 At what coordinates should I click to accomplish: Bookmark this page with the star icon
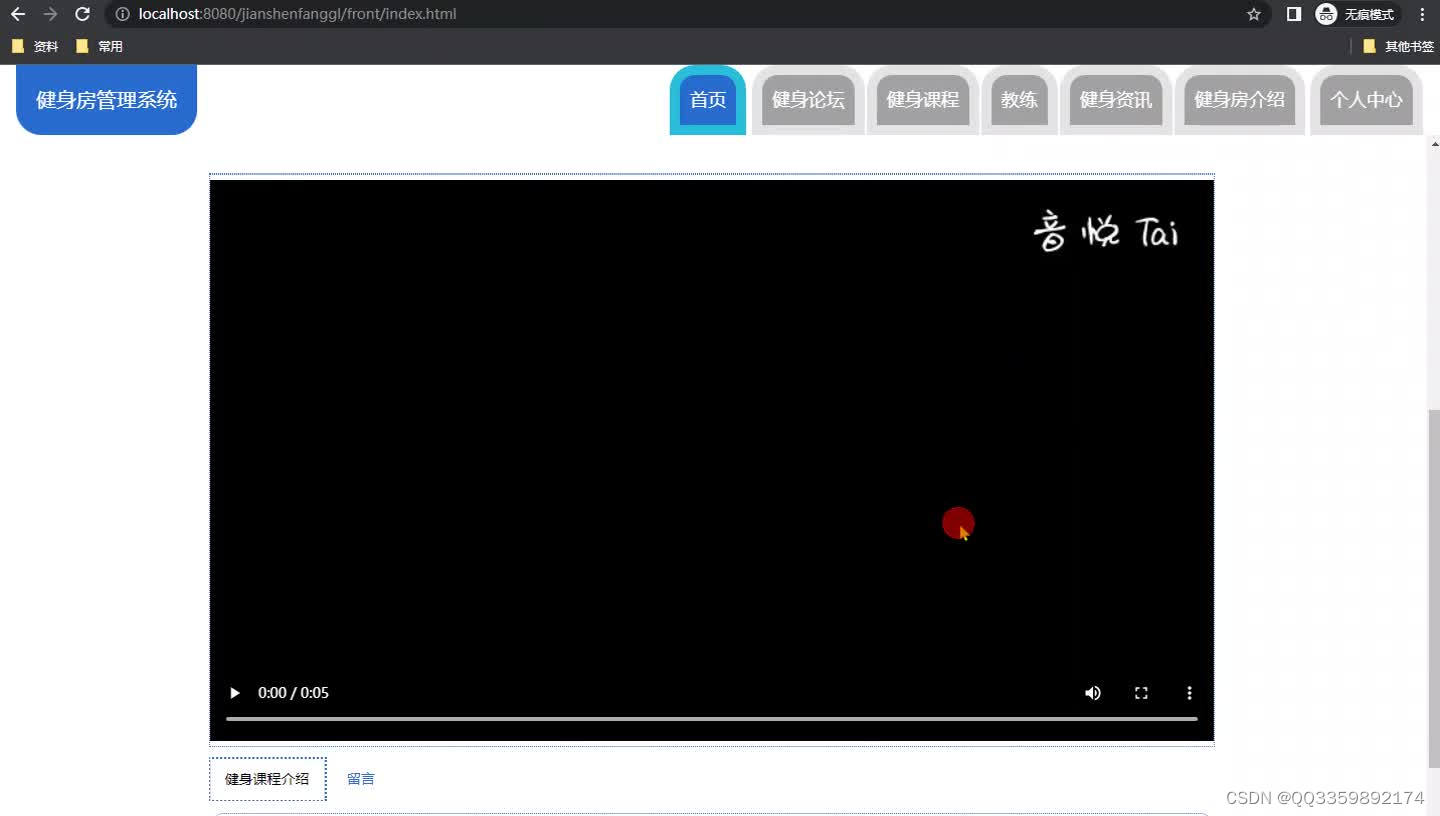click(1254, 14)
